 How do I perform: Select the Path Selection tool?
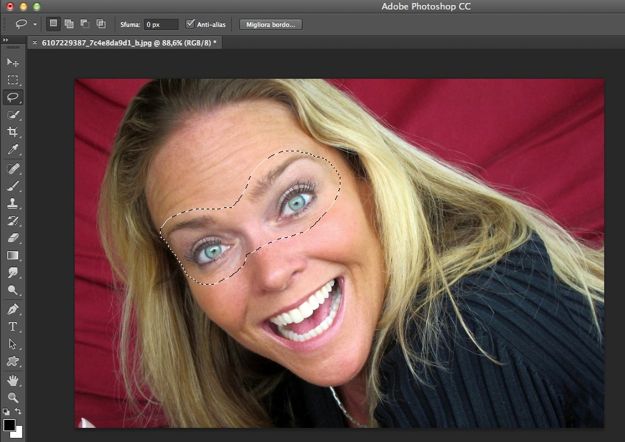click(13, 344)
